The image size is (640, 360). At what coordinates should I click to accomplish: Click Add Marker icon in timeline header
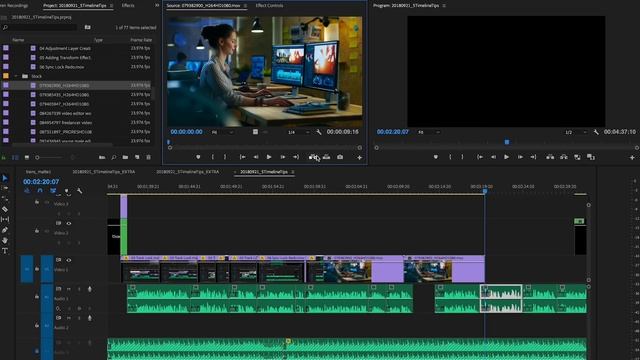(67, 191)
